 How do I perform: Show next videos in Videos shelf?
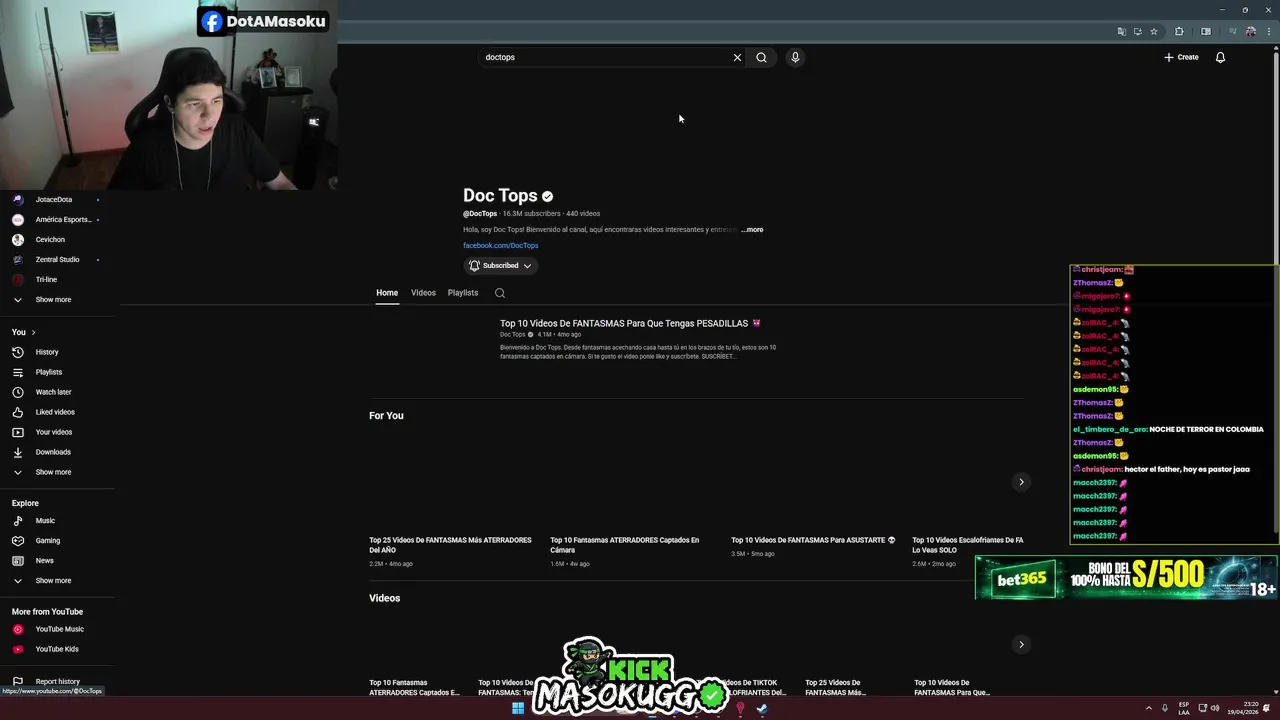(1021, 644)
